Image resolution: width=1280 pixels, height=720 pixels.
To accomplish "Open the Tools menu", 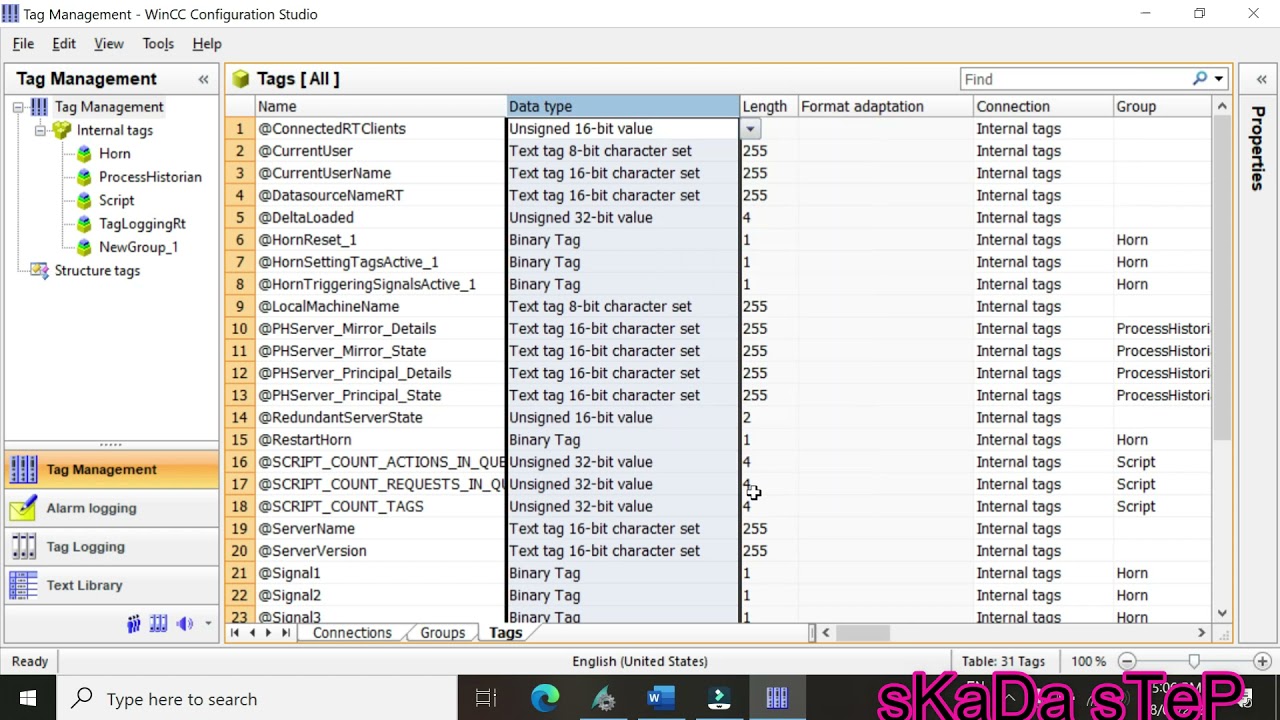I will click(158, 44).
